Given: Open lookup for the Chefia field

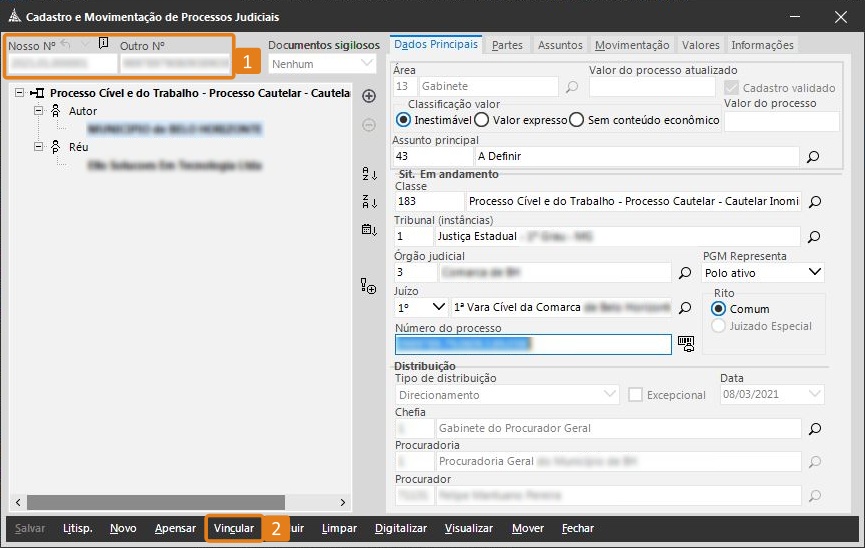Looking at the screenshot, I should tap(814, 428).
